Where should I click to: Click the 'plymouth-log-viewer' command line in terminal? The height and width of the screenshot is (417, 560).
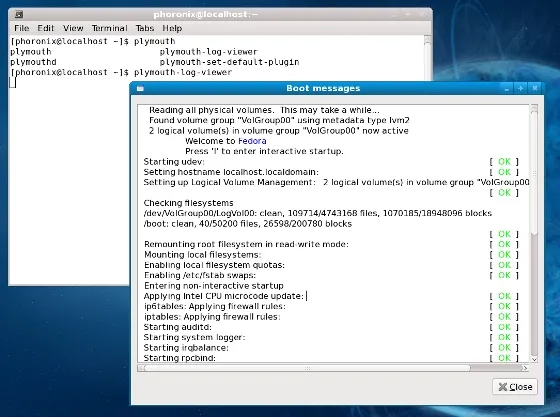(x=121, y=72)
